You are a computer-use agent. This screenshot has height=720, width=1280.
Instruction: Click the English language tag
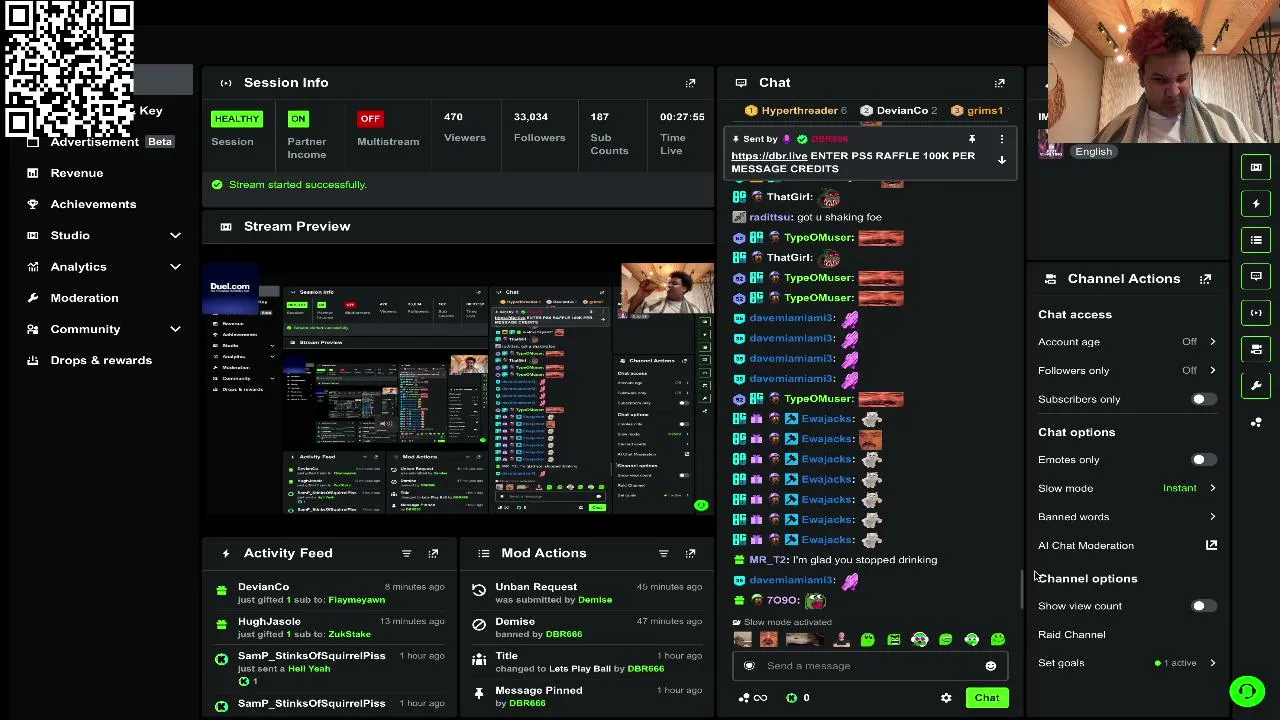click(1093, 152)
